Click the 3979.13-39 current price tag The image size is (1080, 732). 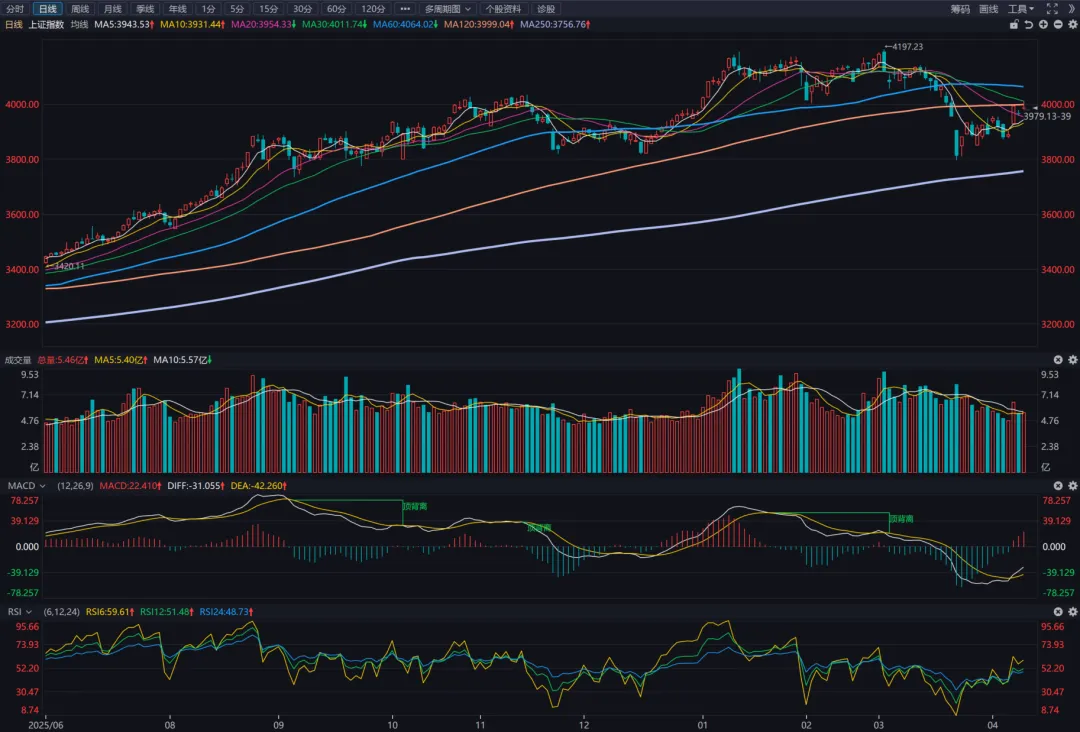[x=1047, y=116]
